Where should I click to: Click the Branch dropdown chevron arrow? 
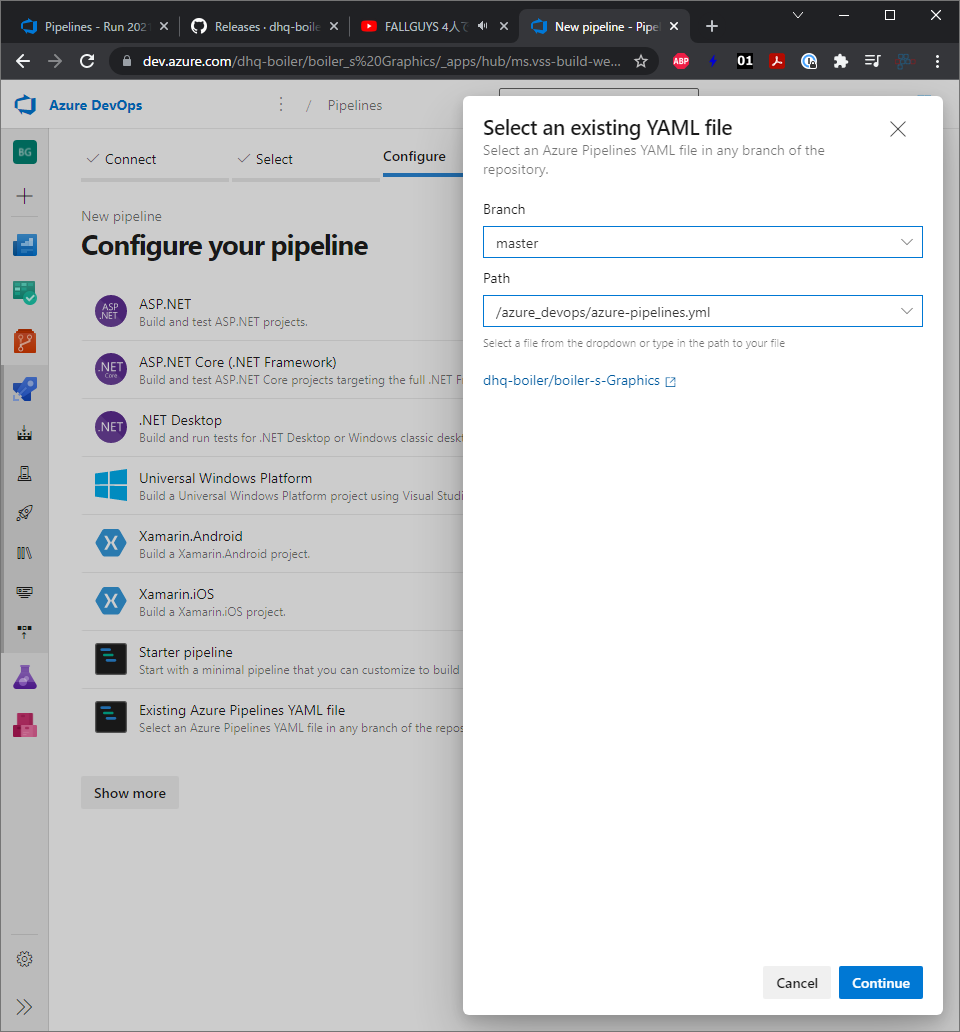coord(907,242)
